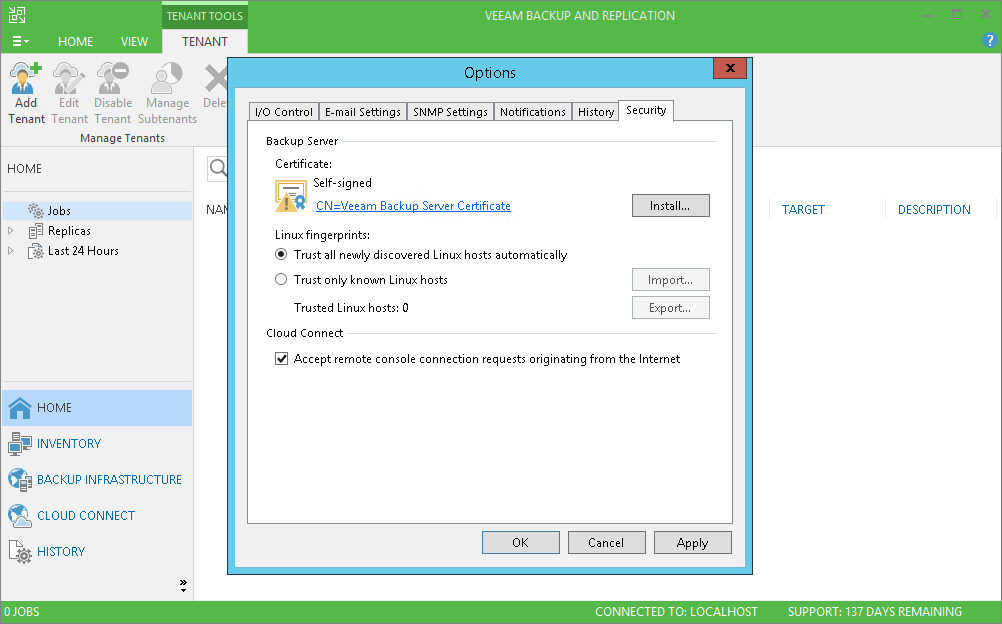Close the Options dialog
The width and height of the screenshot is (1002, 624).
coord(730,68)
